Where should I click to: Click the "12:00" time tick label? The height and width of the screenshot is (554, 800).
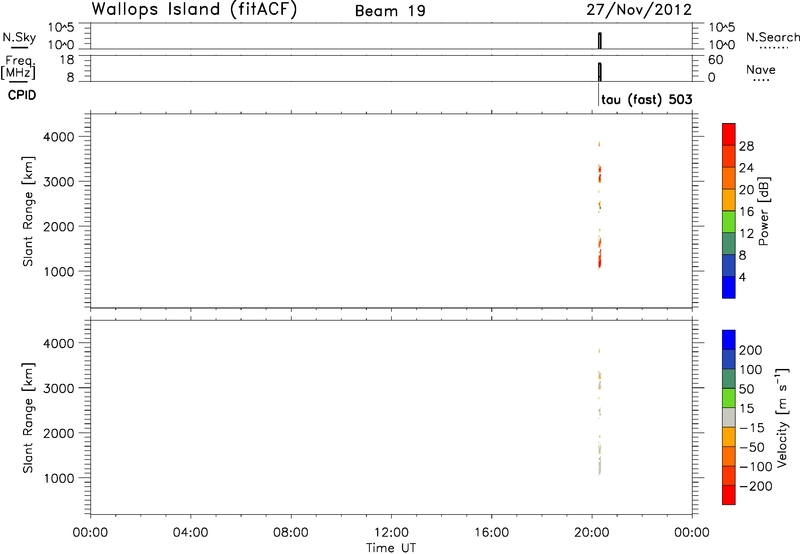pyautogui.click(x=391, y=533)
